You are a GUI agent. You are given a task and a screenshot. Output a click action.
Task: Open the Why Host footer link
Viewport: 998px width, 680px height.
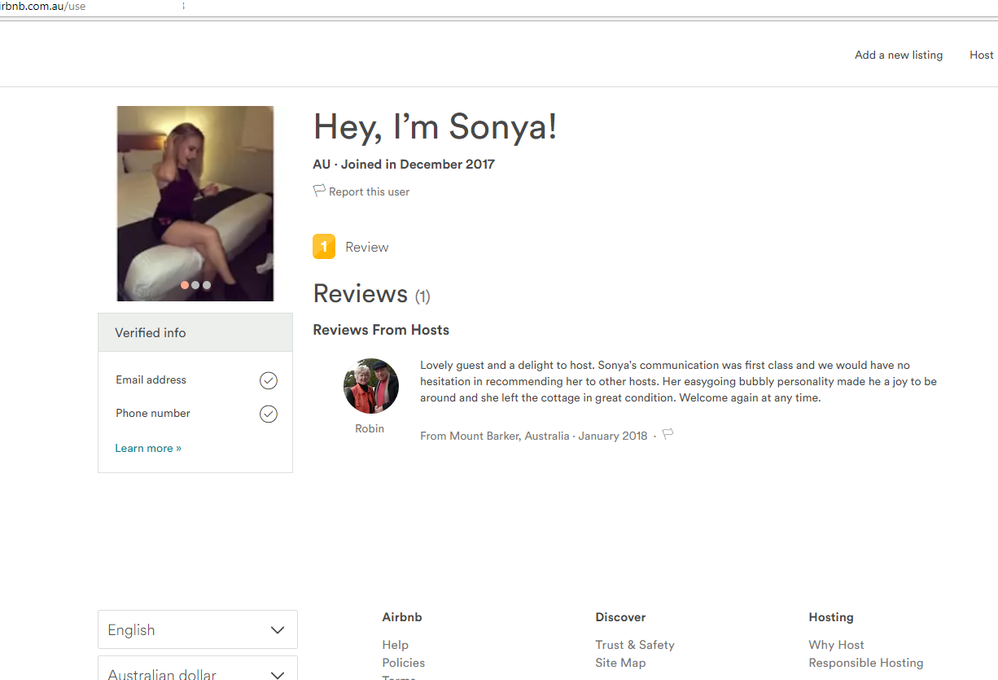[x=836, y=645]
